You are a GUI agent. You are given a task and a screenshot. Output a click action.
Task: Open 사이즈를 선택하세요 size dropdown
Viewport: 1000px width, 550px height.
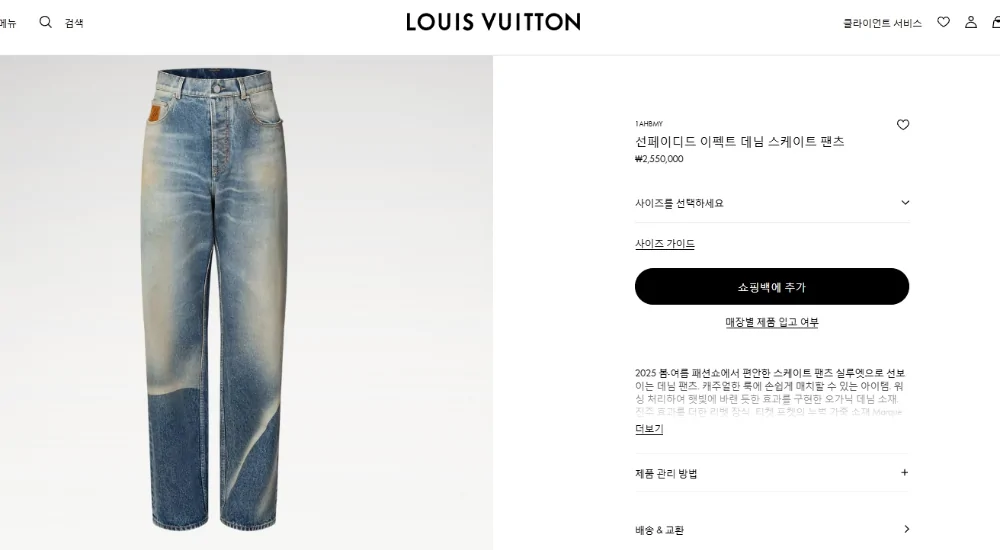(x=772, y=204)
